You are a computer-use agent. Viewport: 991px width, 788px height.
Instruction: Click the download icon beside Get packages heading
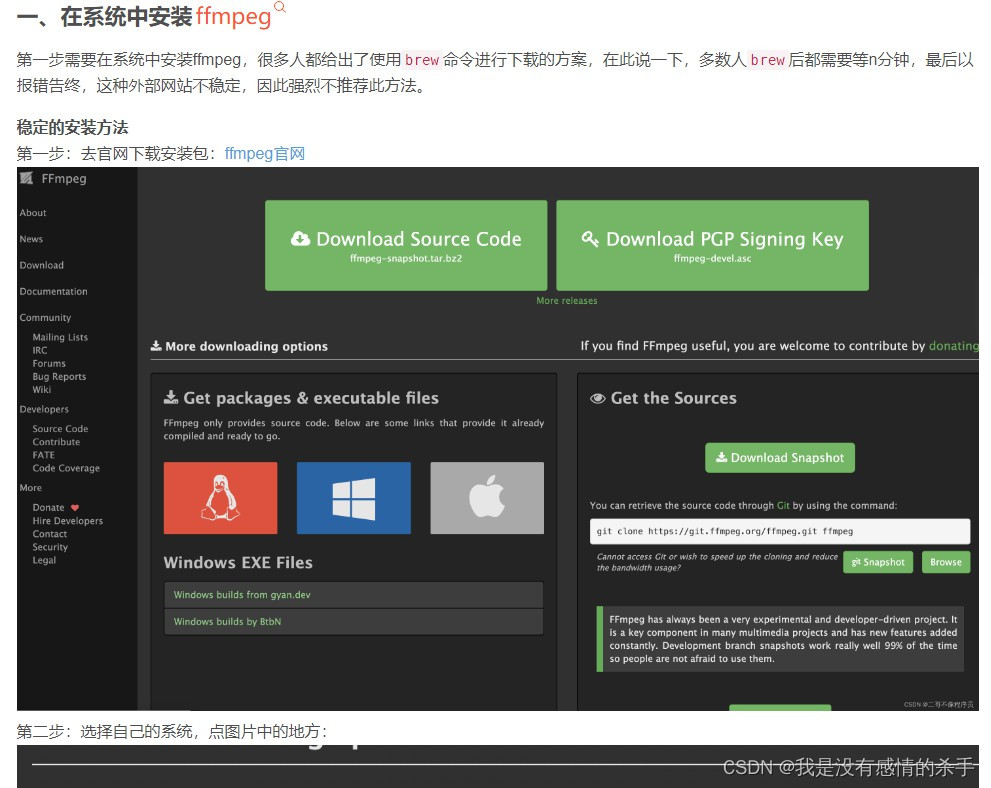171,397
